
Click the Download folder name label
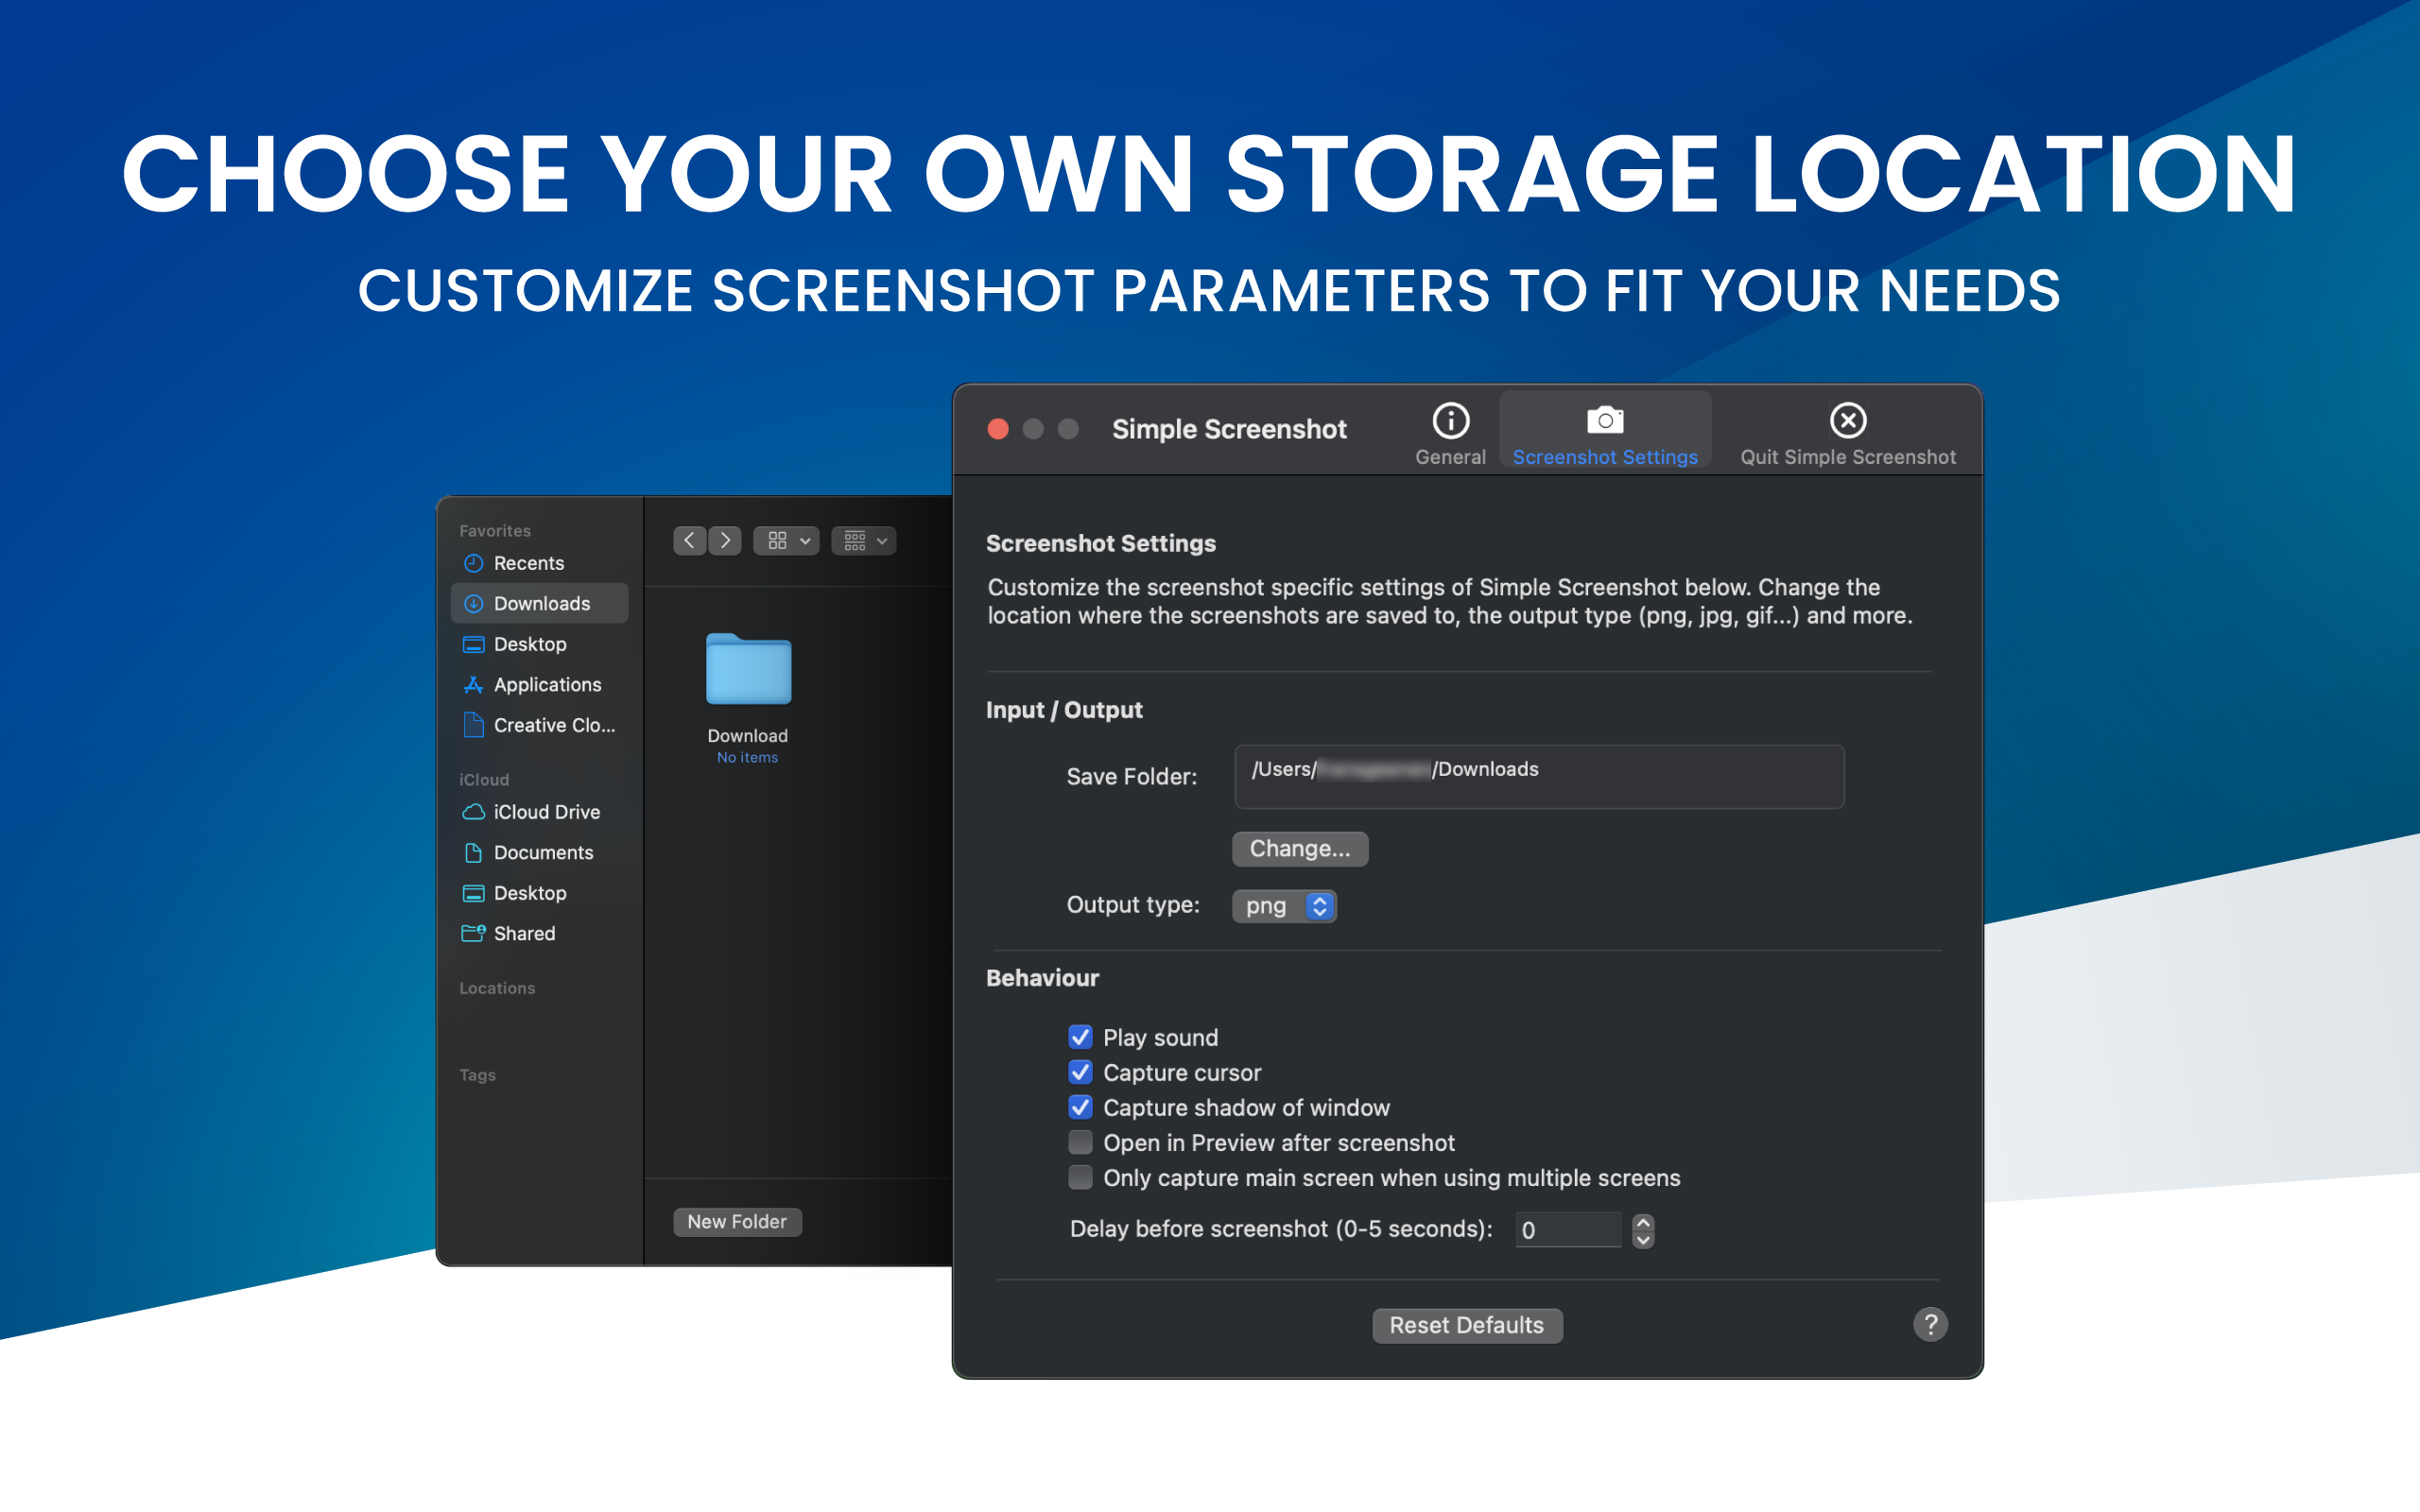pyautogui.click(x=748, y=736)
